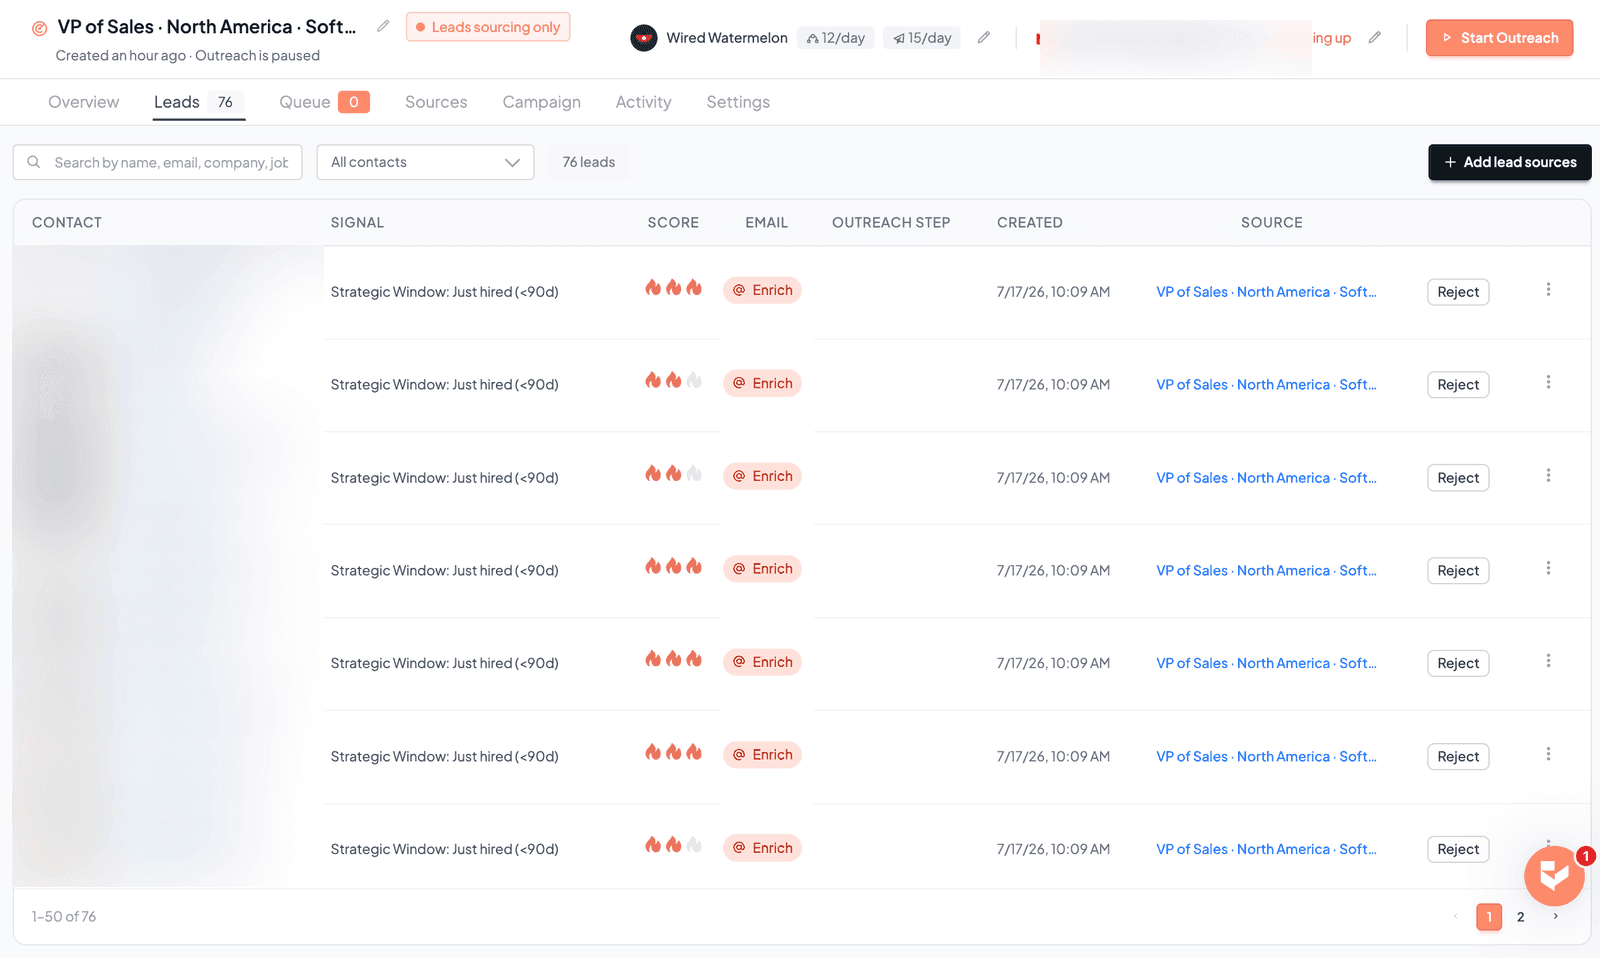Go to next page arrow in pagination

[x=1555, y=916]
